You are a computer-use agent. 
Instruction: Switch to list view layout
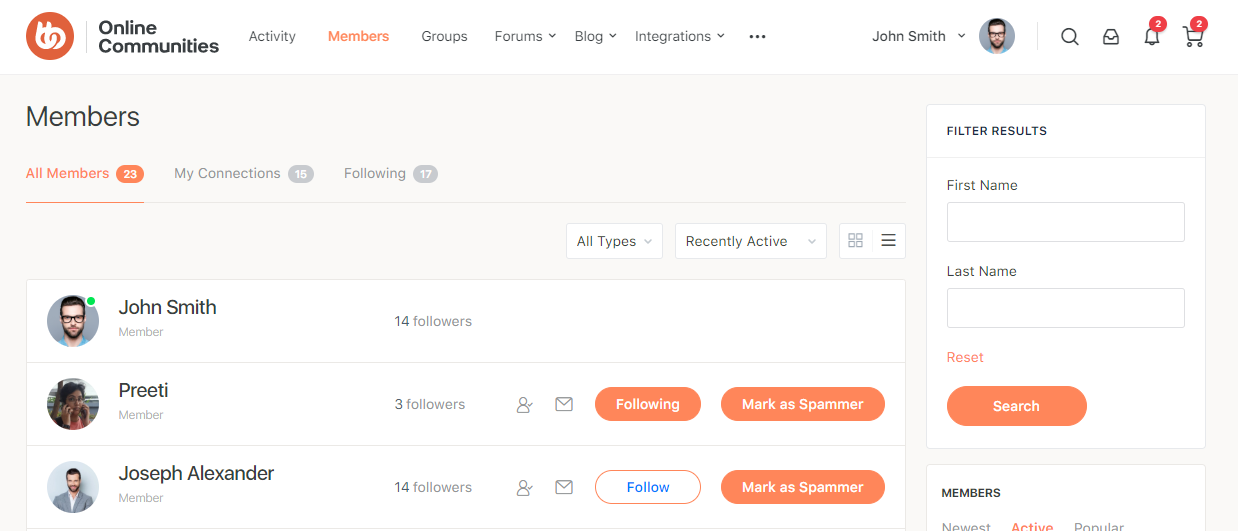(888, 241)
